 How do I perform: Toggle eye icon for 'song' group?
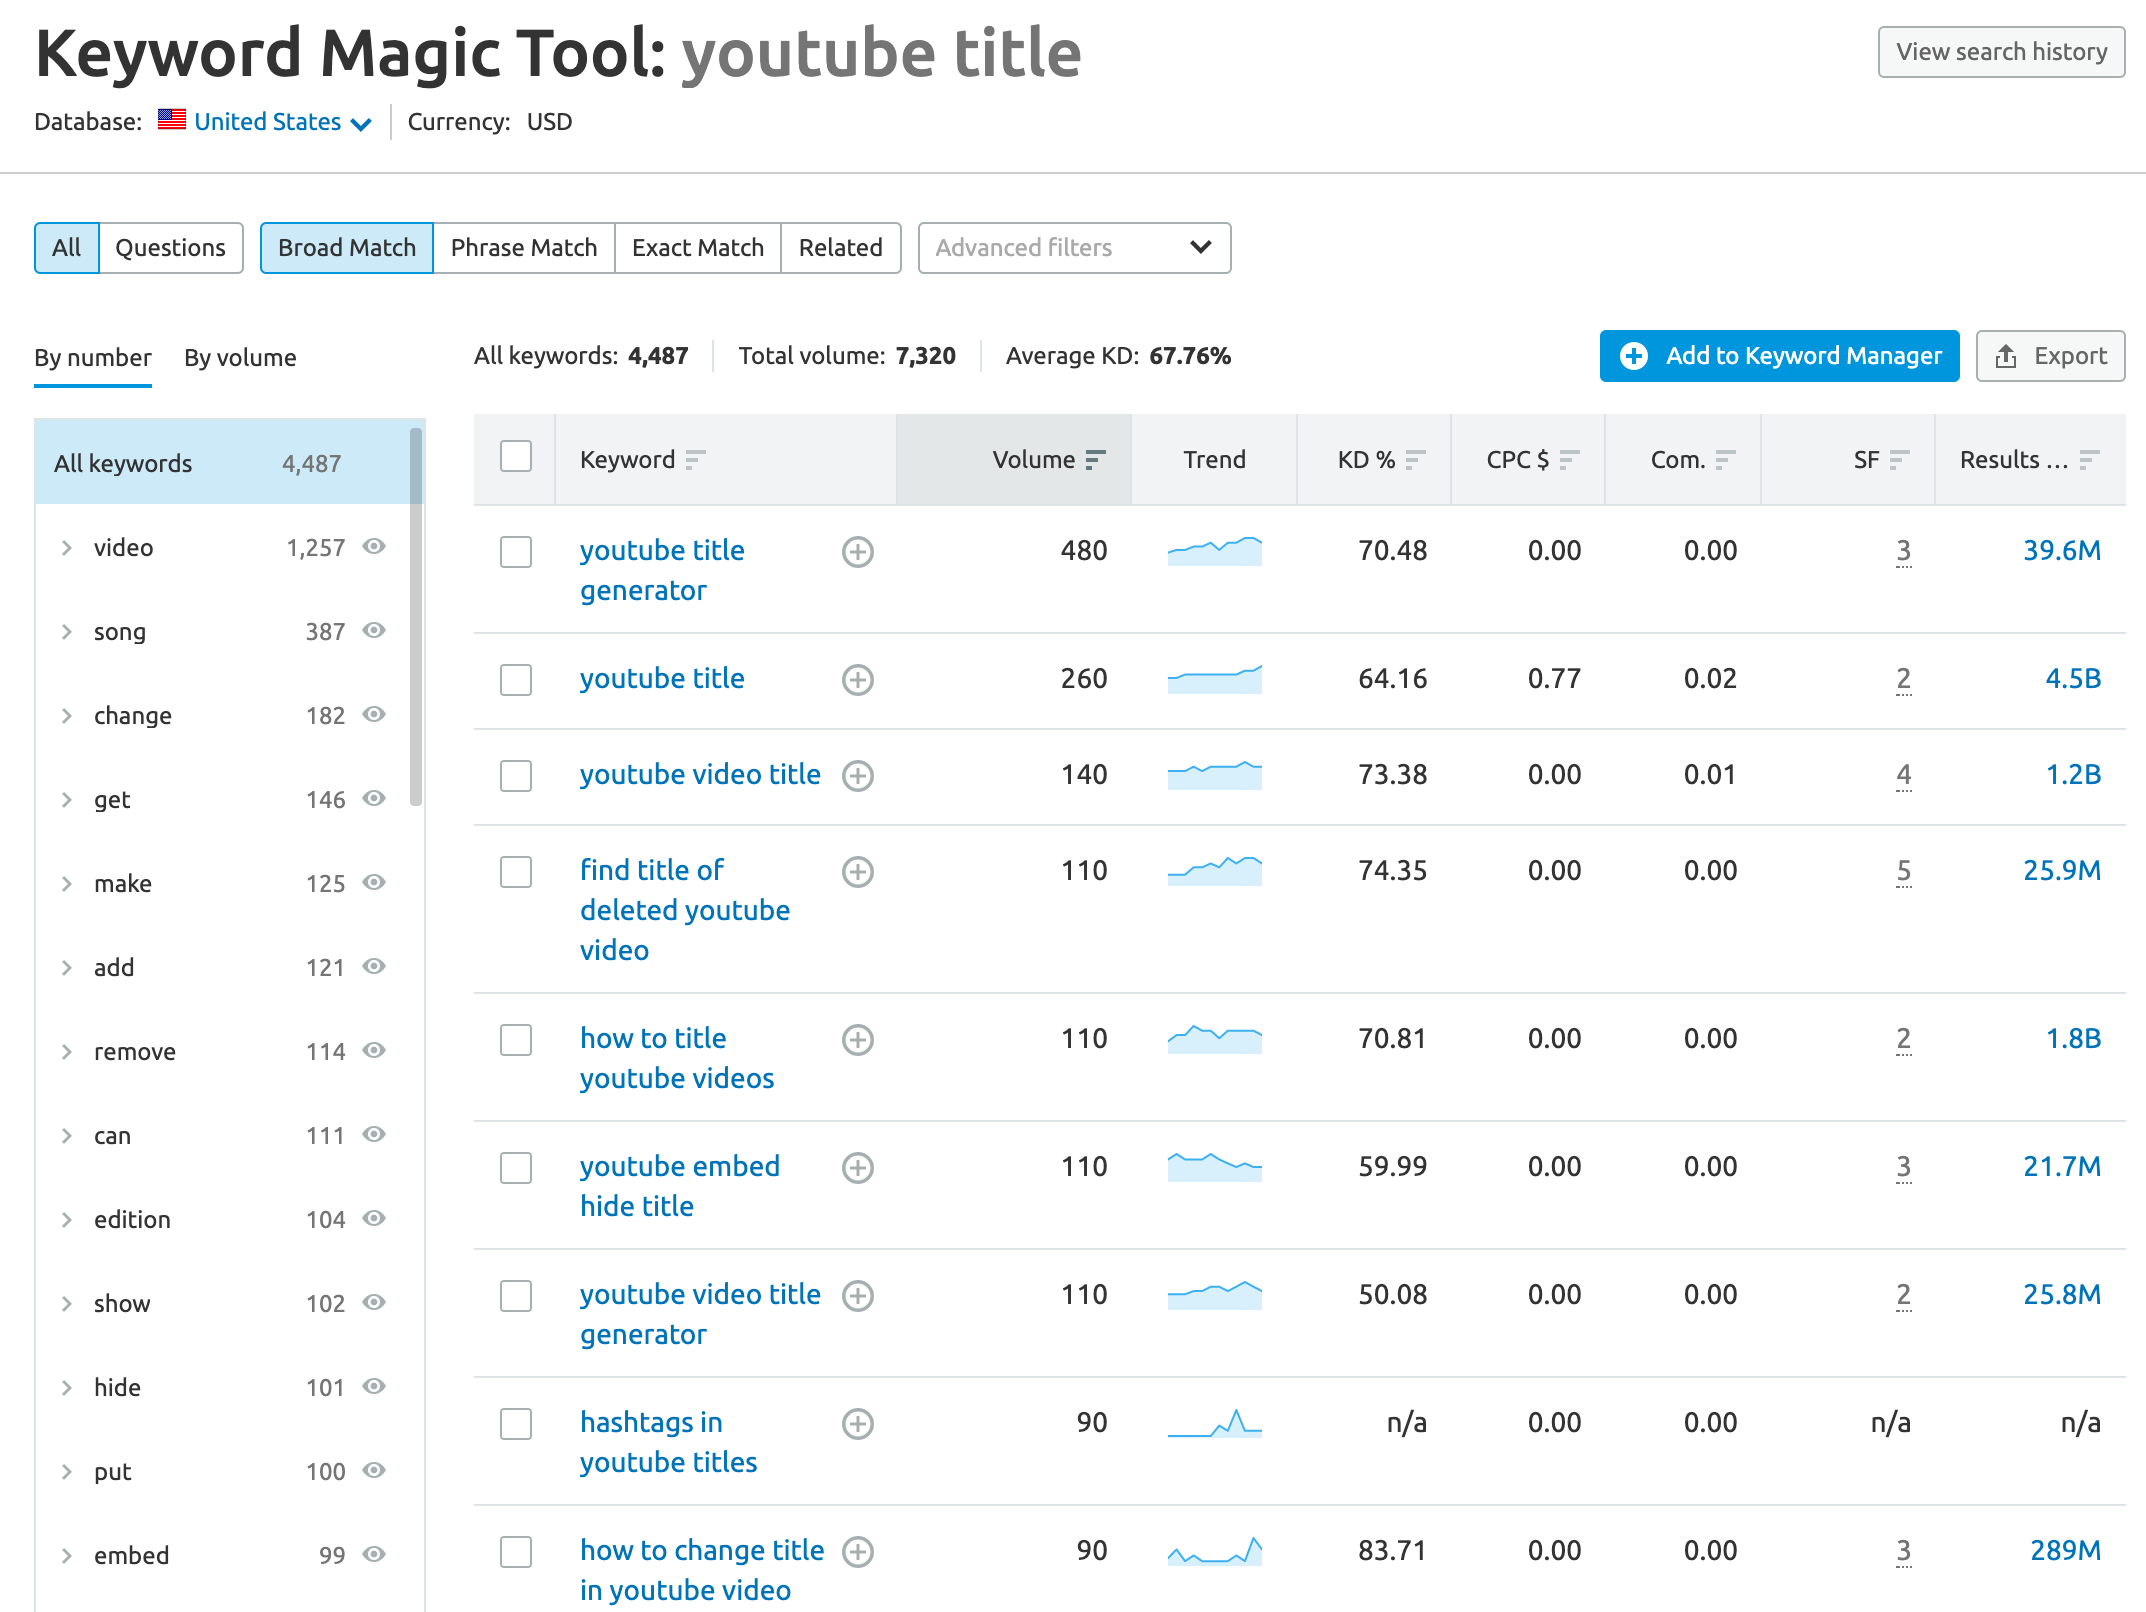point(374,631)
